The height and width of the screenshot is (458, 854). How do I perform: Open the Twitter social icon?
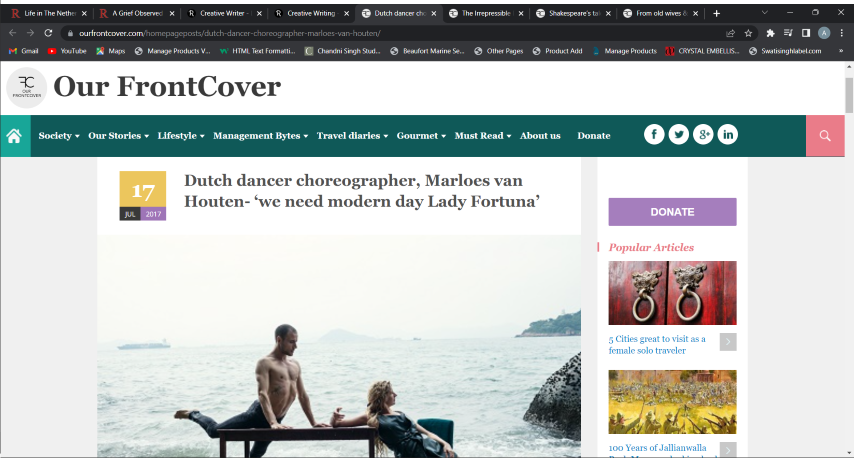pyautogui.click(x=678, y=135)
